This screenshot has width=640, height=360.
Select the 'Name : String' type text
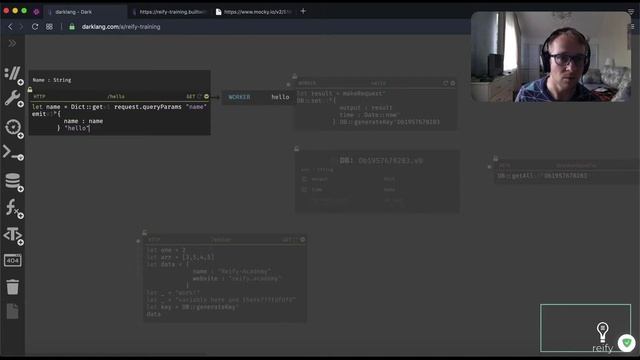coord(52,80)
